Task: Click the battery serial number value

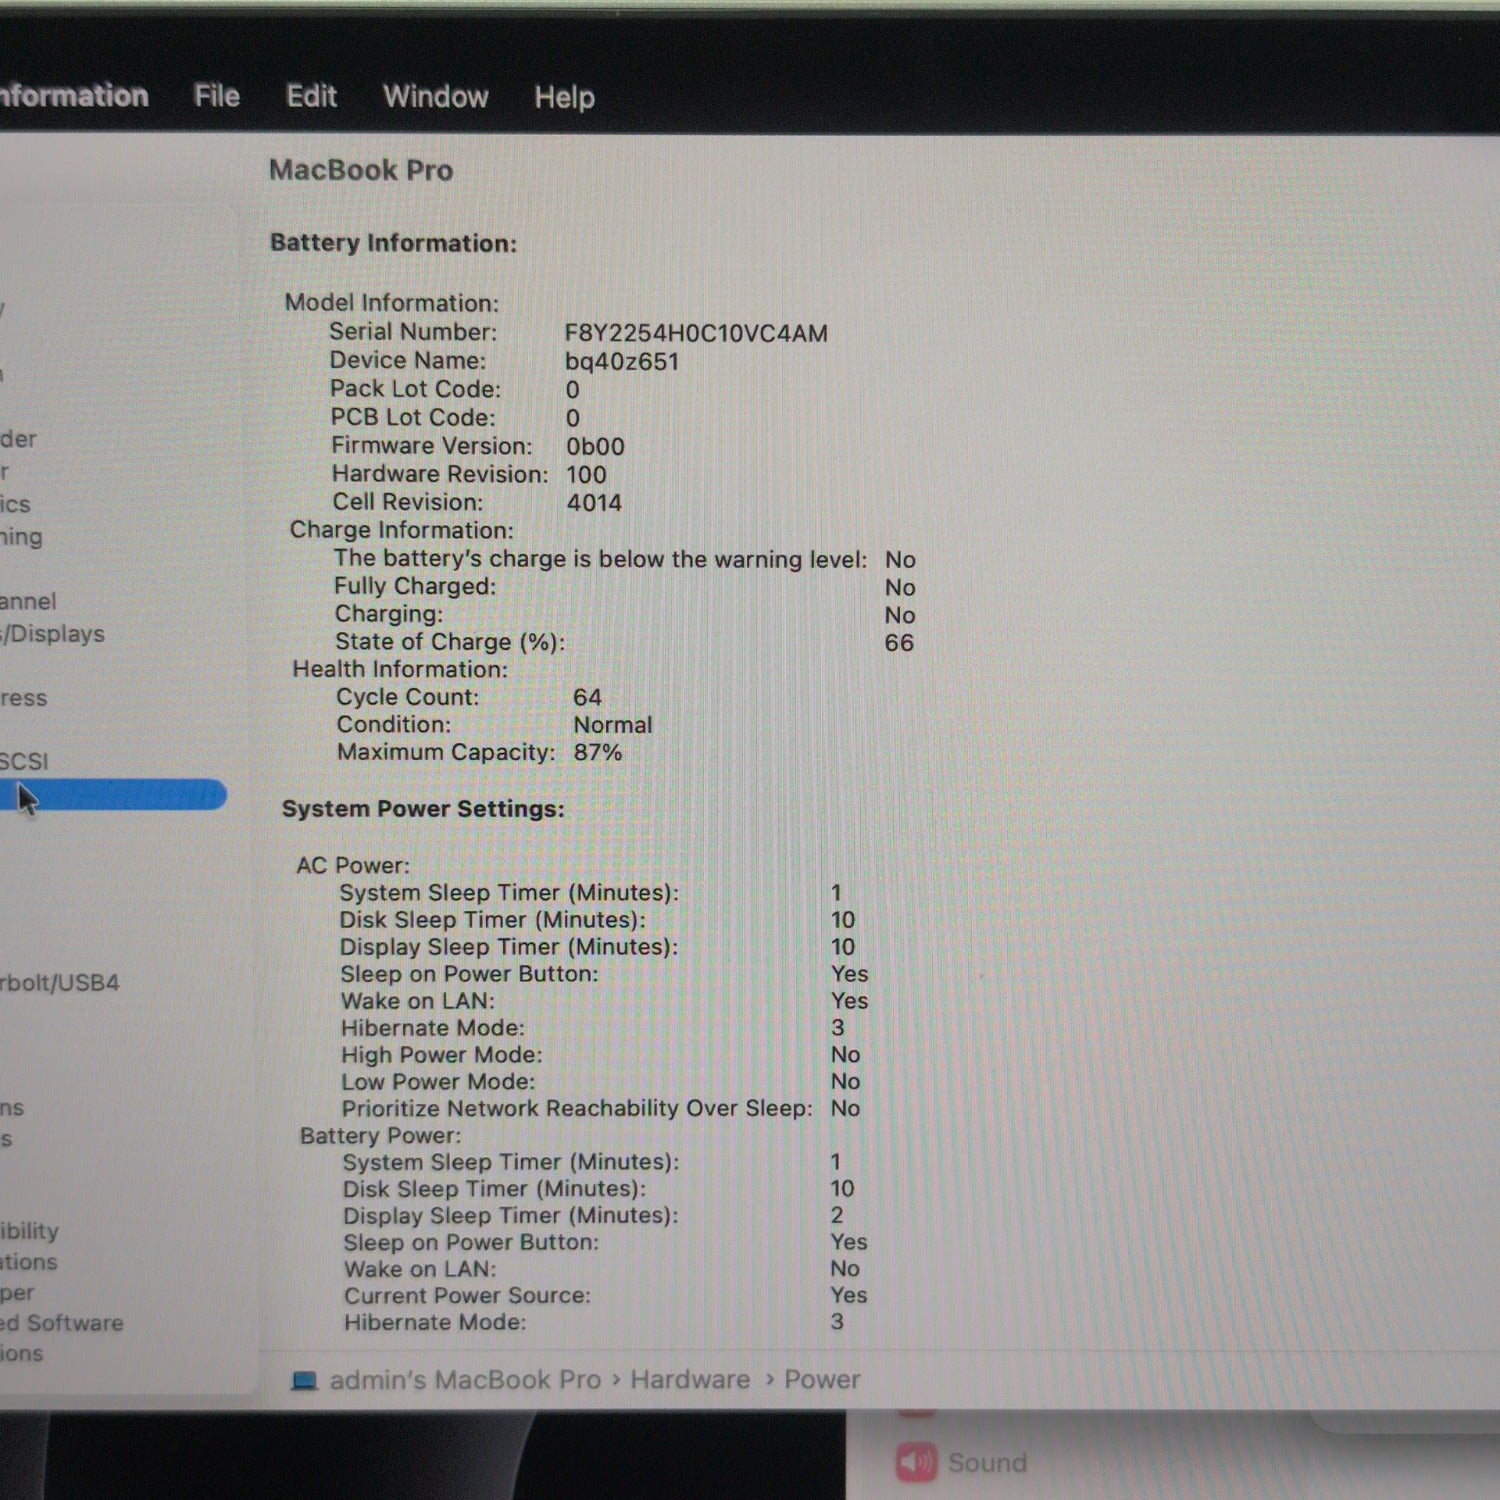Action: (x=695, y=333)
